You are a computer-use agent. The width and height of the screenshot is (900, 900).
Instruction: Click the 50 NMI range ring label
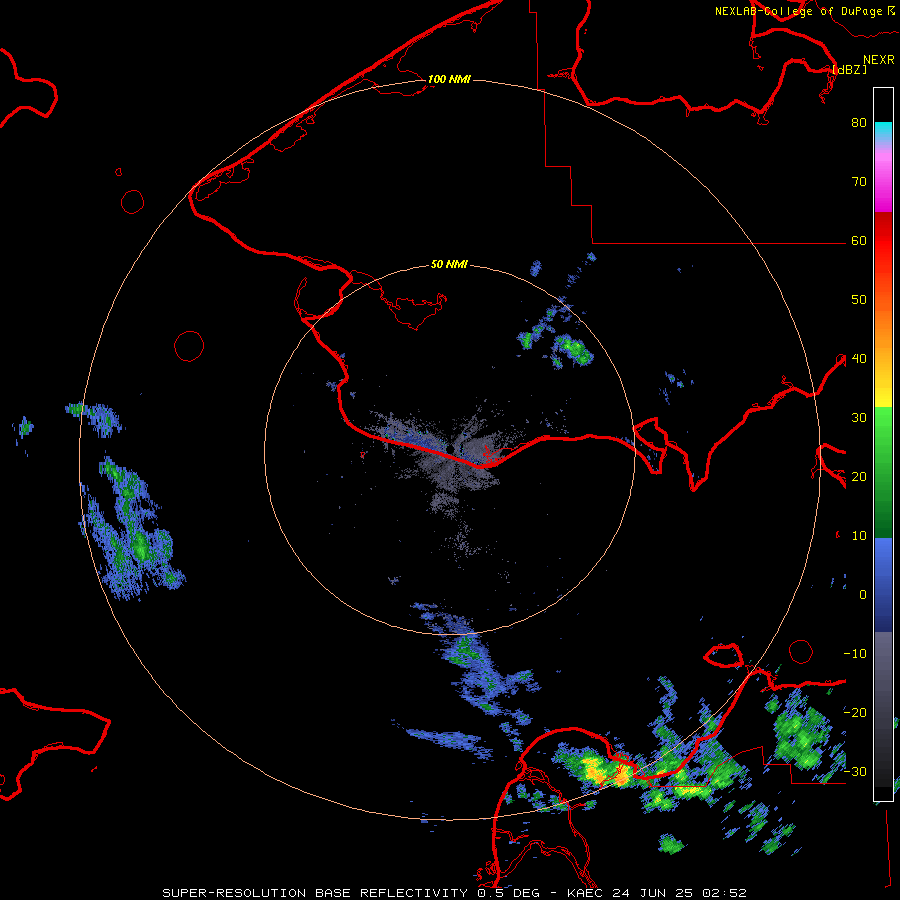(x=449, y=265)
